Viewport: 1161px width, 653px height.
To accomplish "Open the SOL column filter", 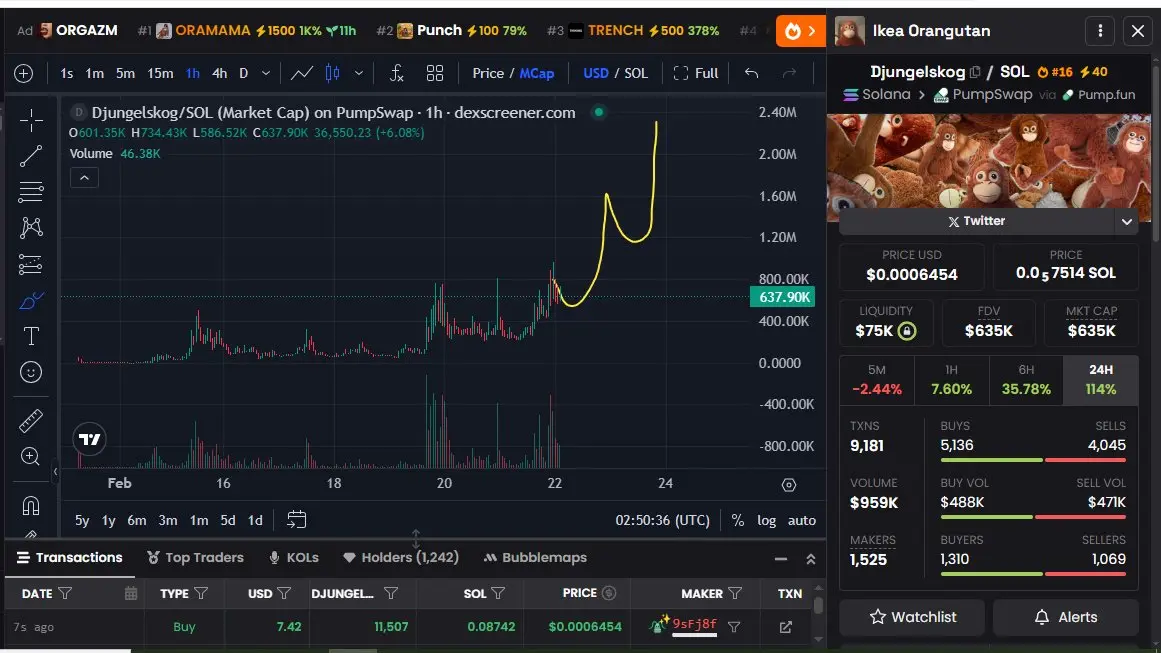I will [498, 594].
